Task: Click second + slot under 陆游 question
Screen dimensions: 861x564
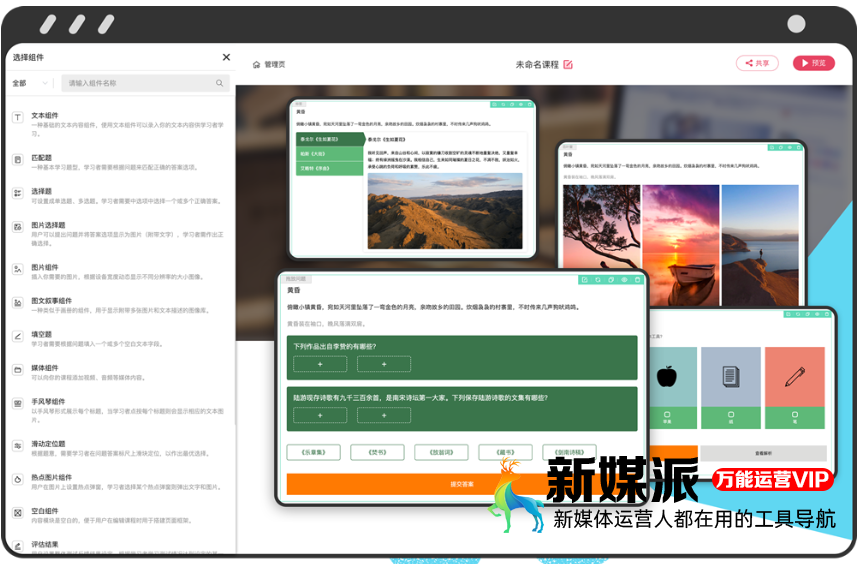Action: [x=384, y=415]
